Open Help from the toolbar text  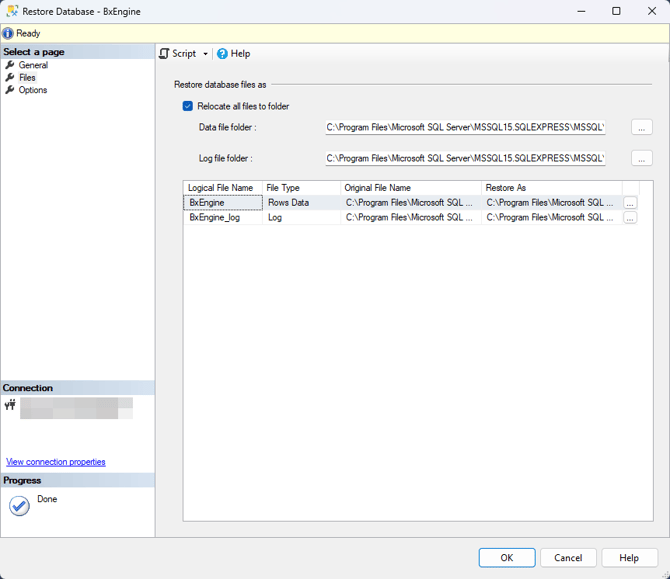(x=240, y=53)
